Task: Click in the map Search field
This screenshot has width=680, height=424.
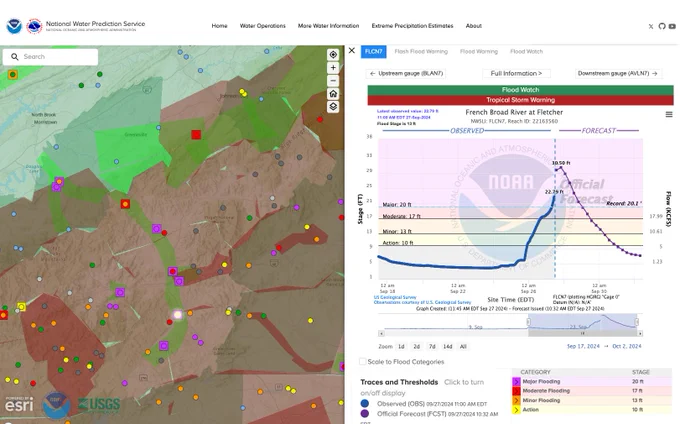Action: (x=50, y=57)
